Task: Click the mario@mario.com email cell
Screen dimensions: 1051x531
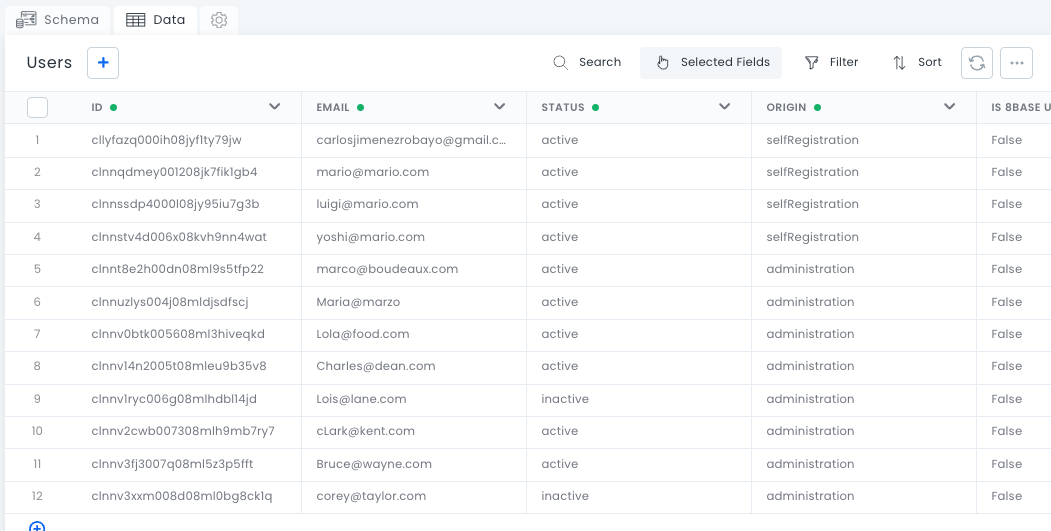Action: (x=372, y=172)
